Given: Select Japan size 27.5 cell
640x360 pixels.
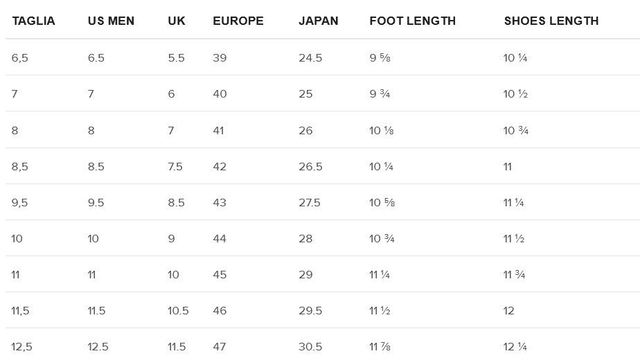Looking at the screenshot, I should tap(309, 202).
